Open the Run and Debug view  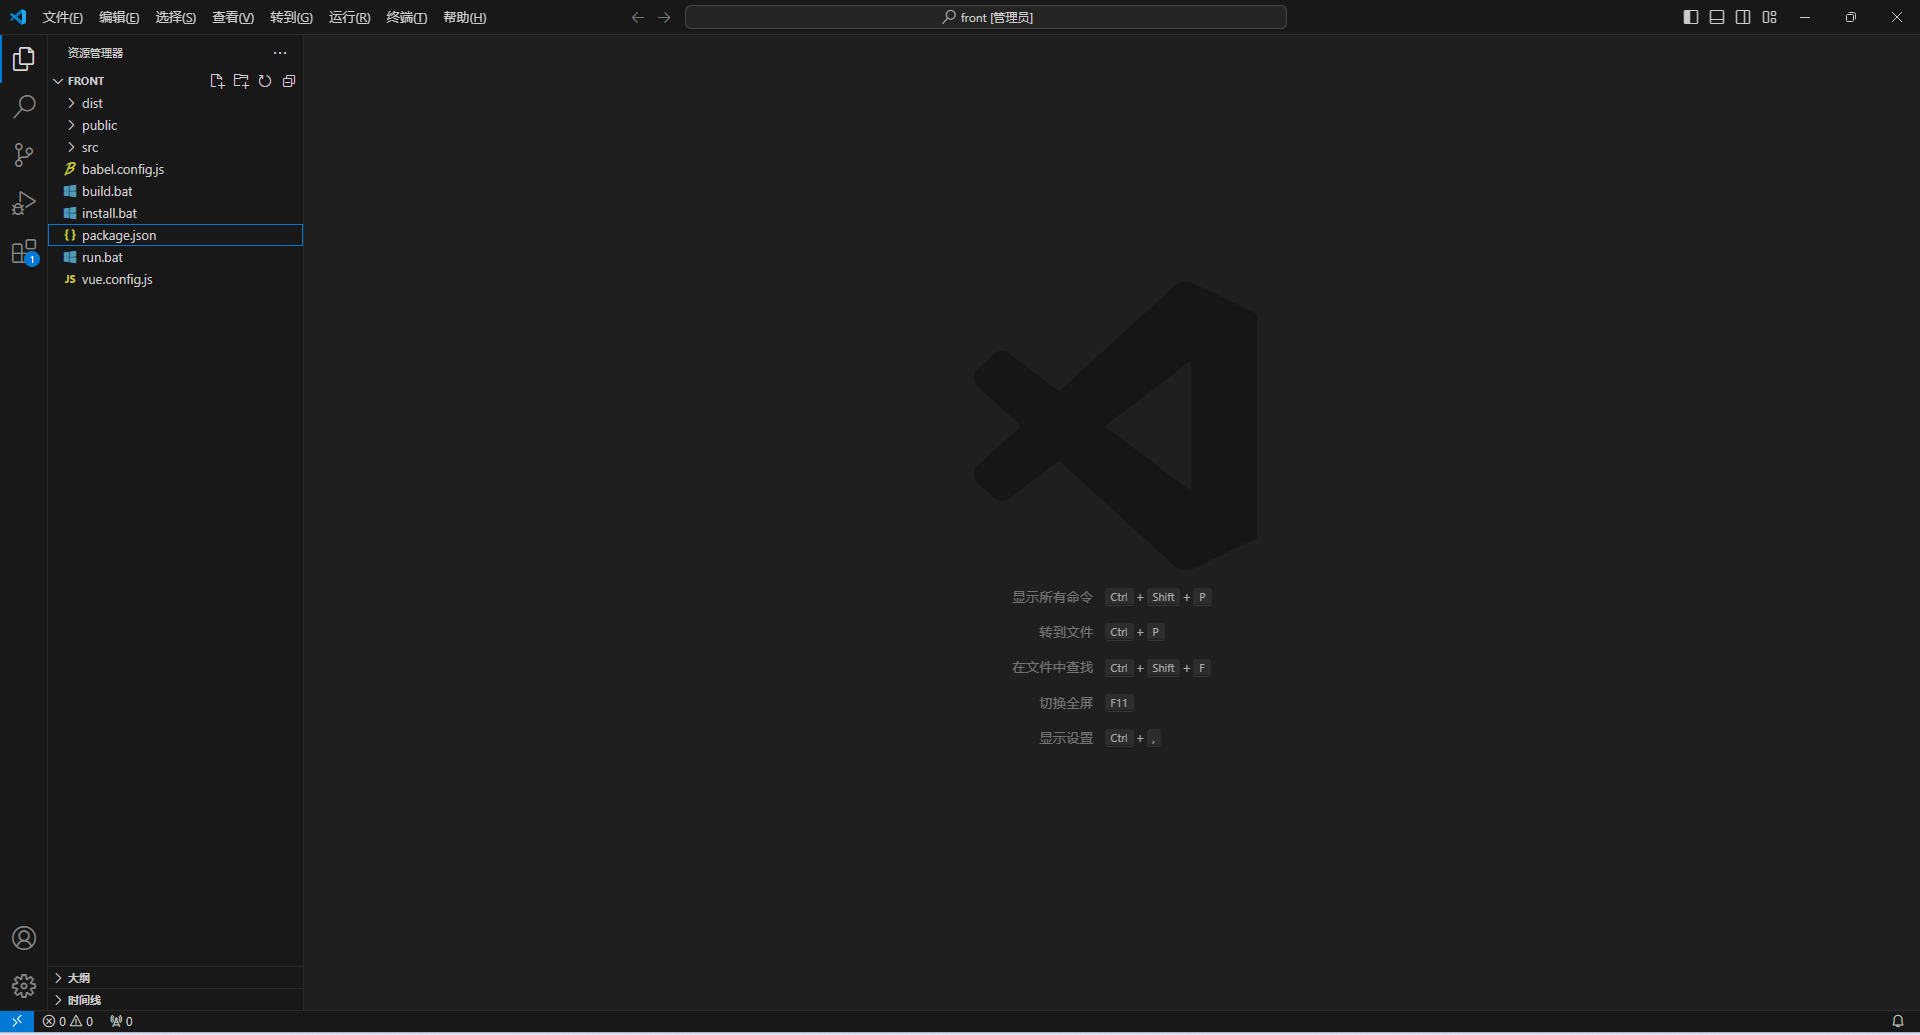24,203
